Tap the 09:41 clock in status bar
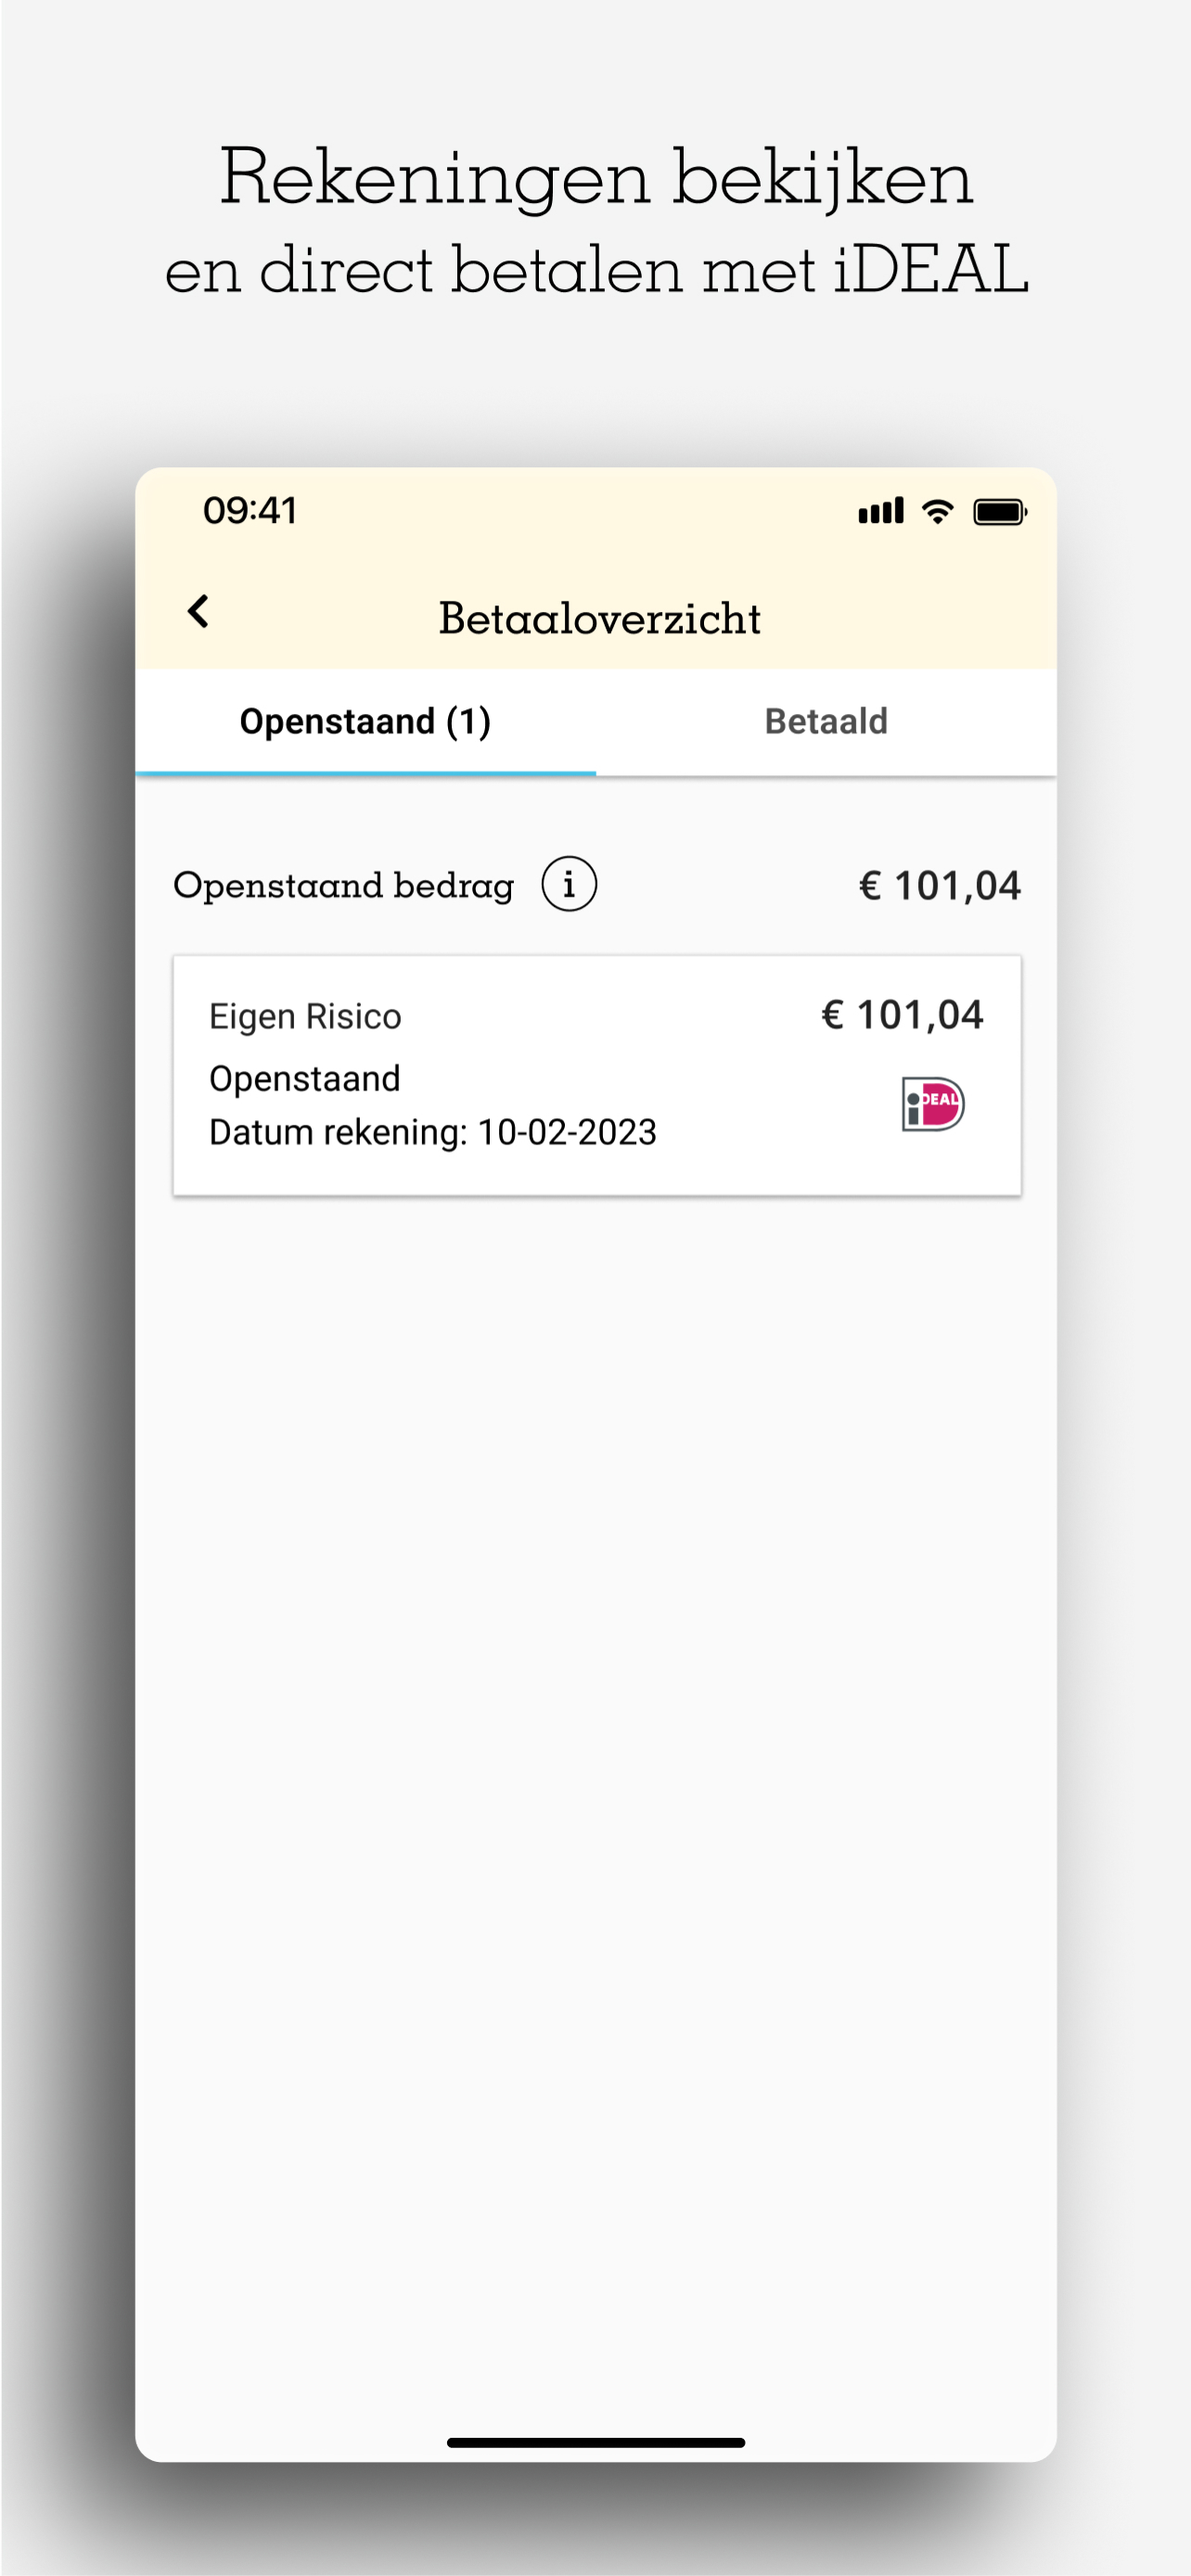 pyautogui.click(x=250, y=511)
